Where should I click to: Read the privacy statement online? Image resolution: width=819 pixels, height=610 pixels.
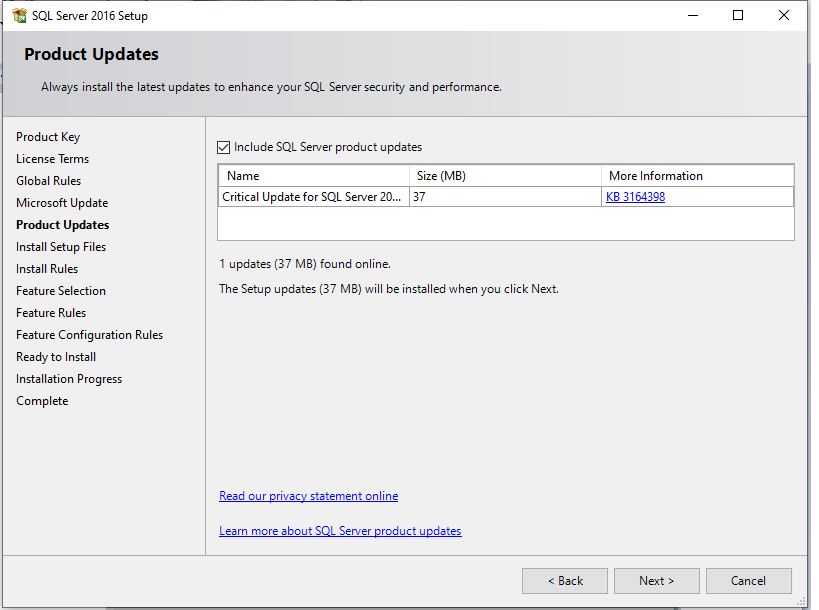[307, 495]
